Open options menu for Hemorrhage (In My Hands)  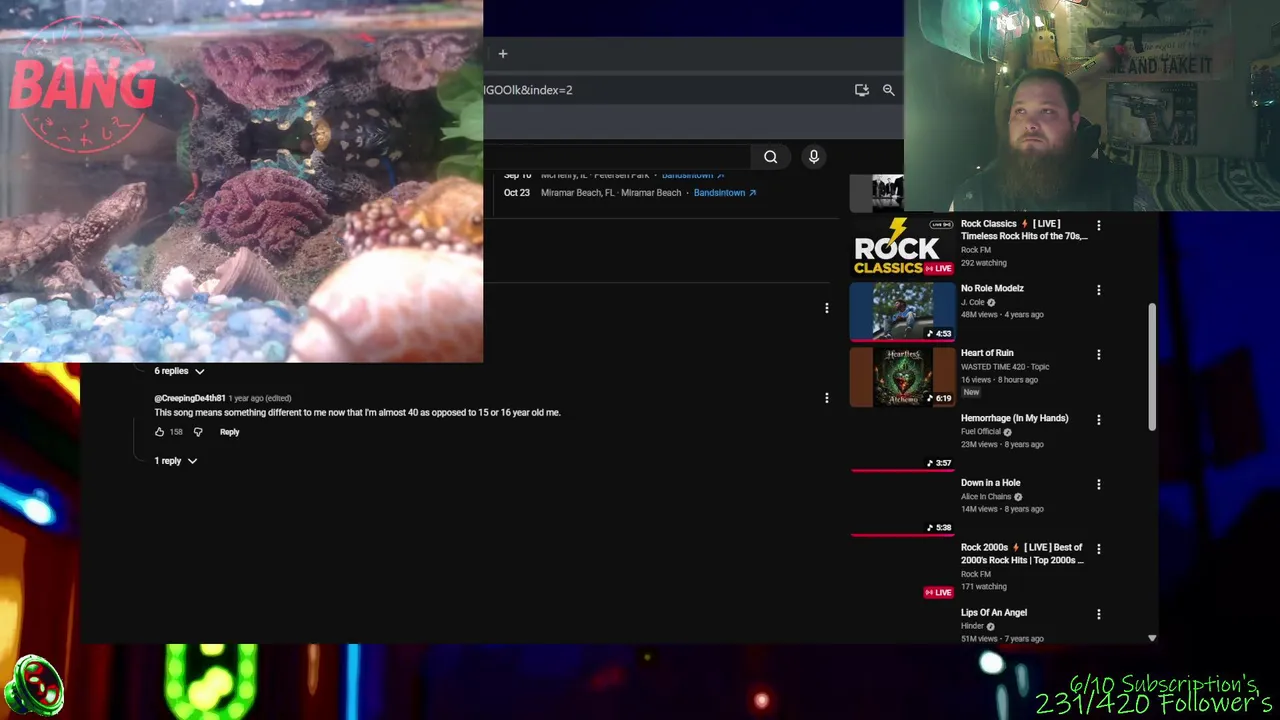pos(1099,420)
